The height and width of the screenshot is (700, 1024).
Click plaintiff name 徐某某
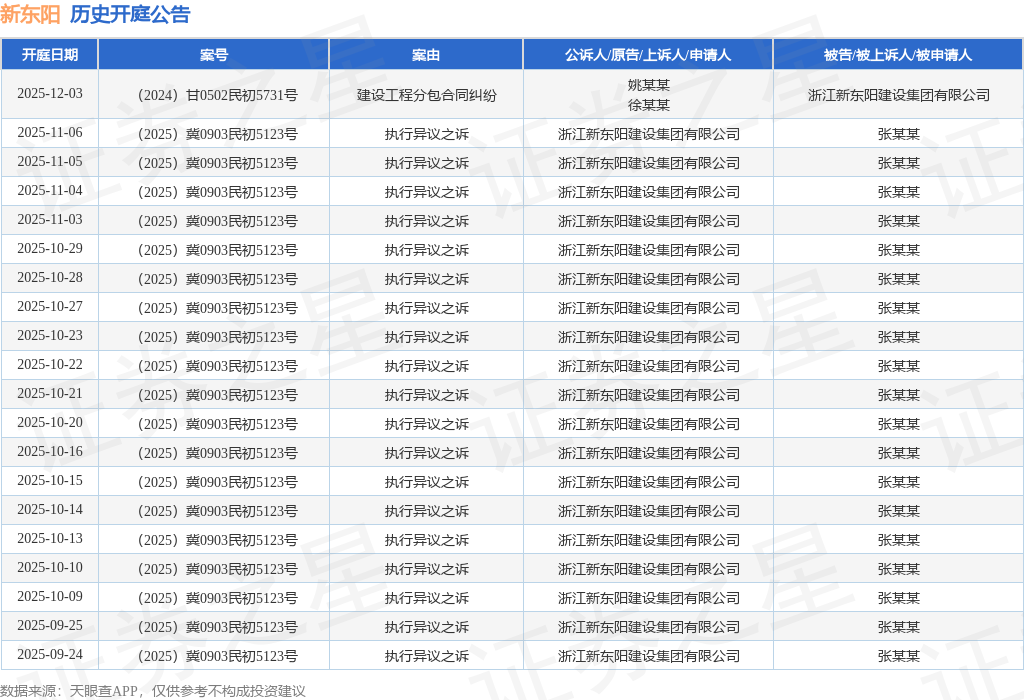pyautogui.click(x=648, y=105)
